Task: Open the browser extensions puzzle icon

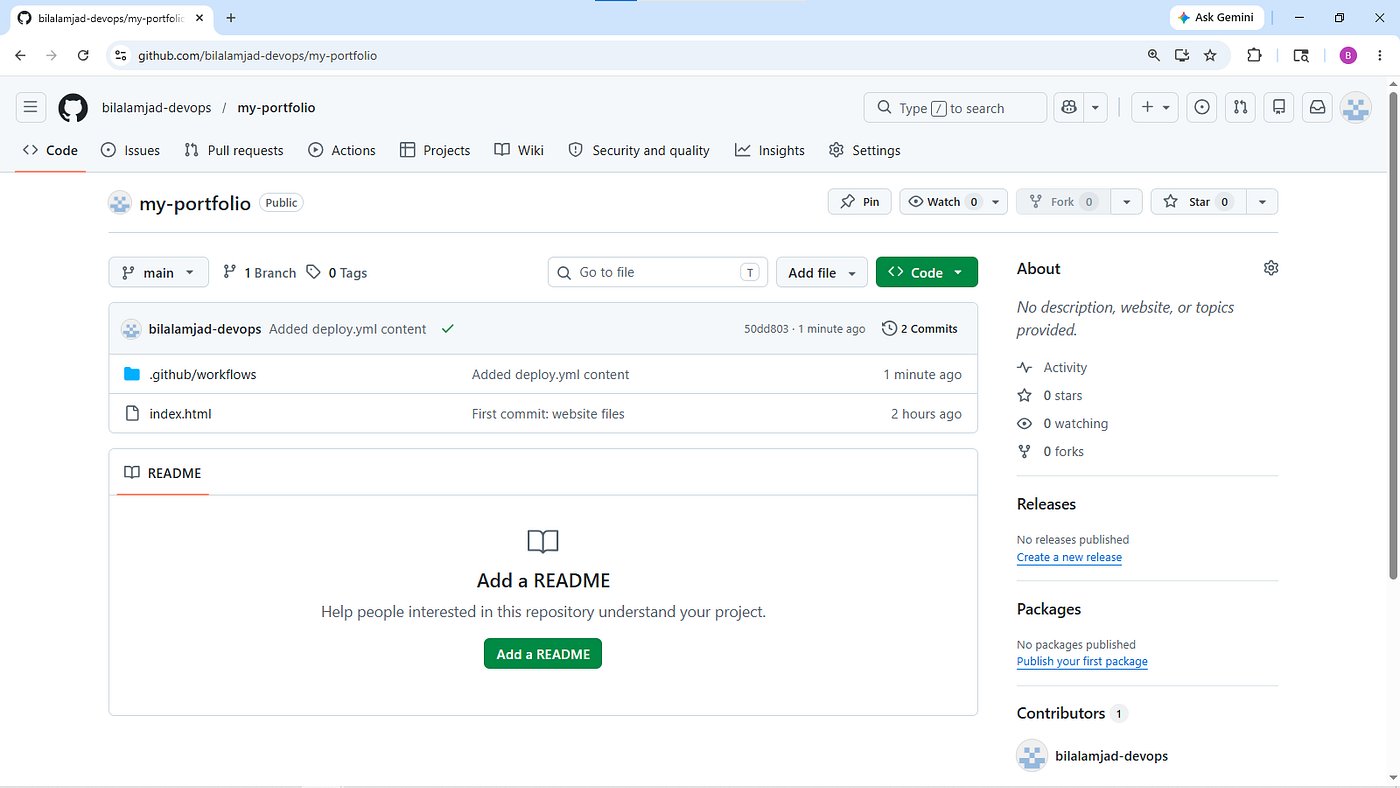Action: click(x=1254, y=56)
